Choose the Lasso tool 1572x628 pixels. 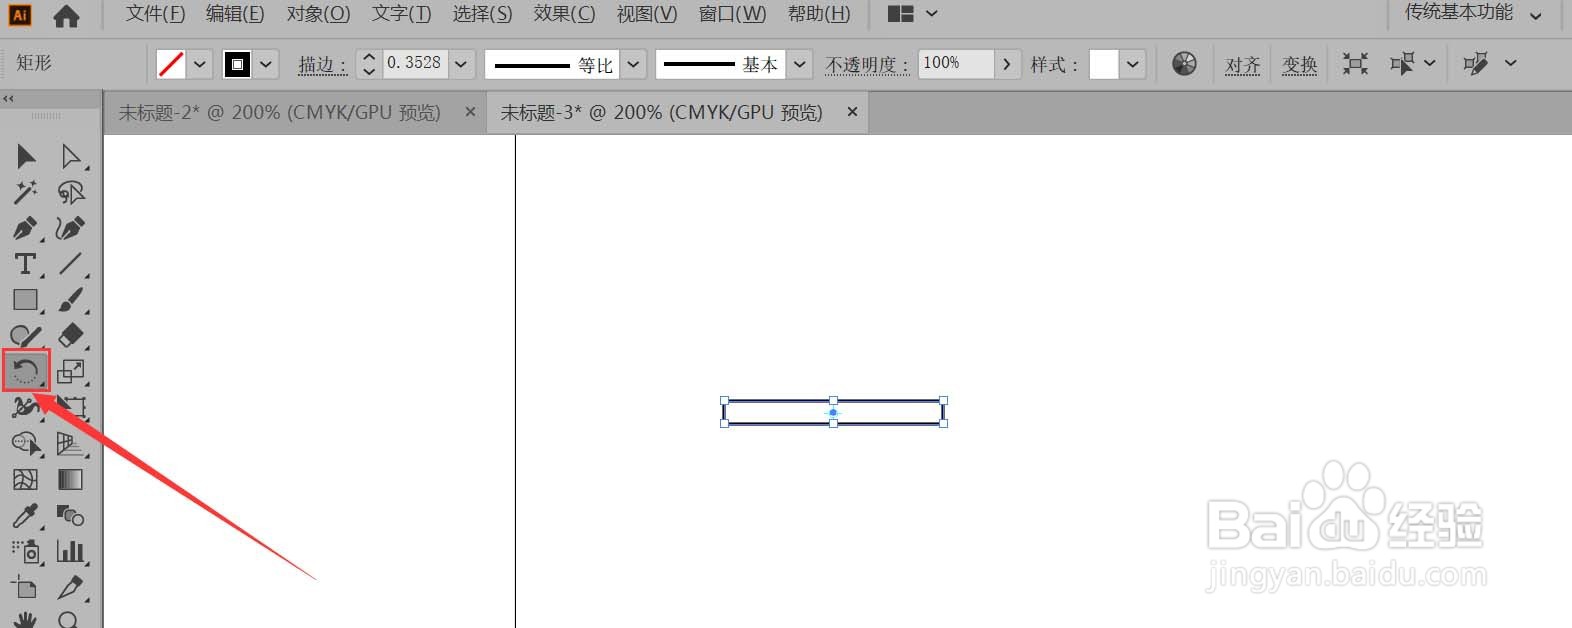[x=70, y=192]
